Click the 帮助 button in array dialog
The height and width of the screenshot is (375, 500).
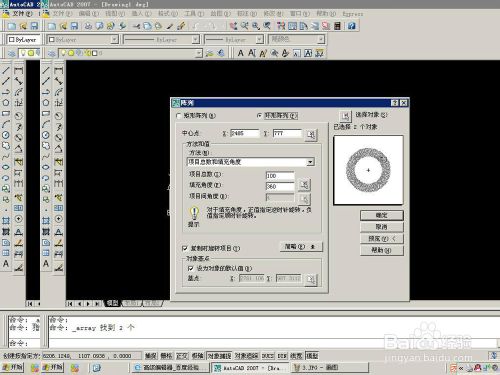click(382, 250)
